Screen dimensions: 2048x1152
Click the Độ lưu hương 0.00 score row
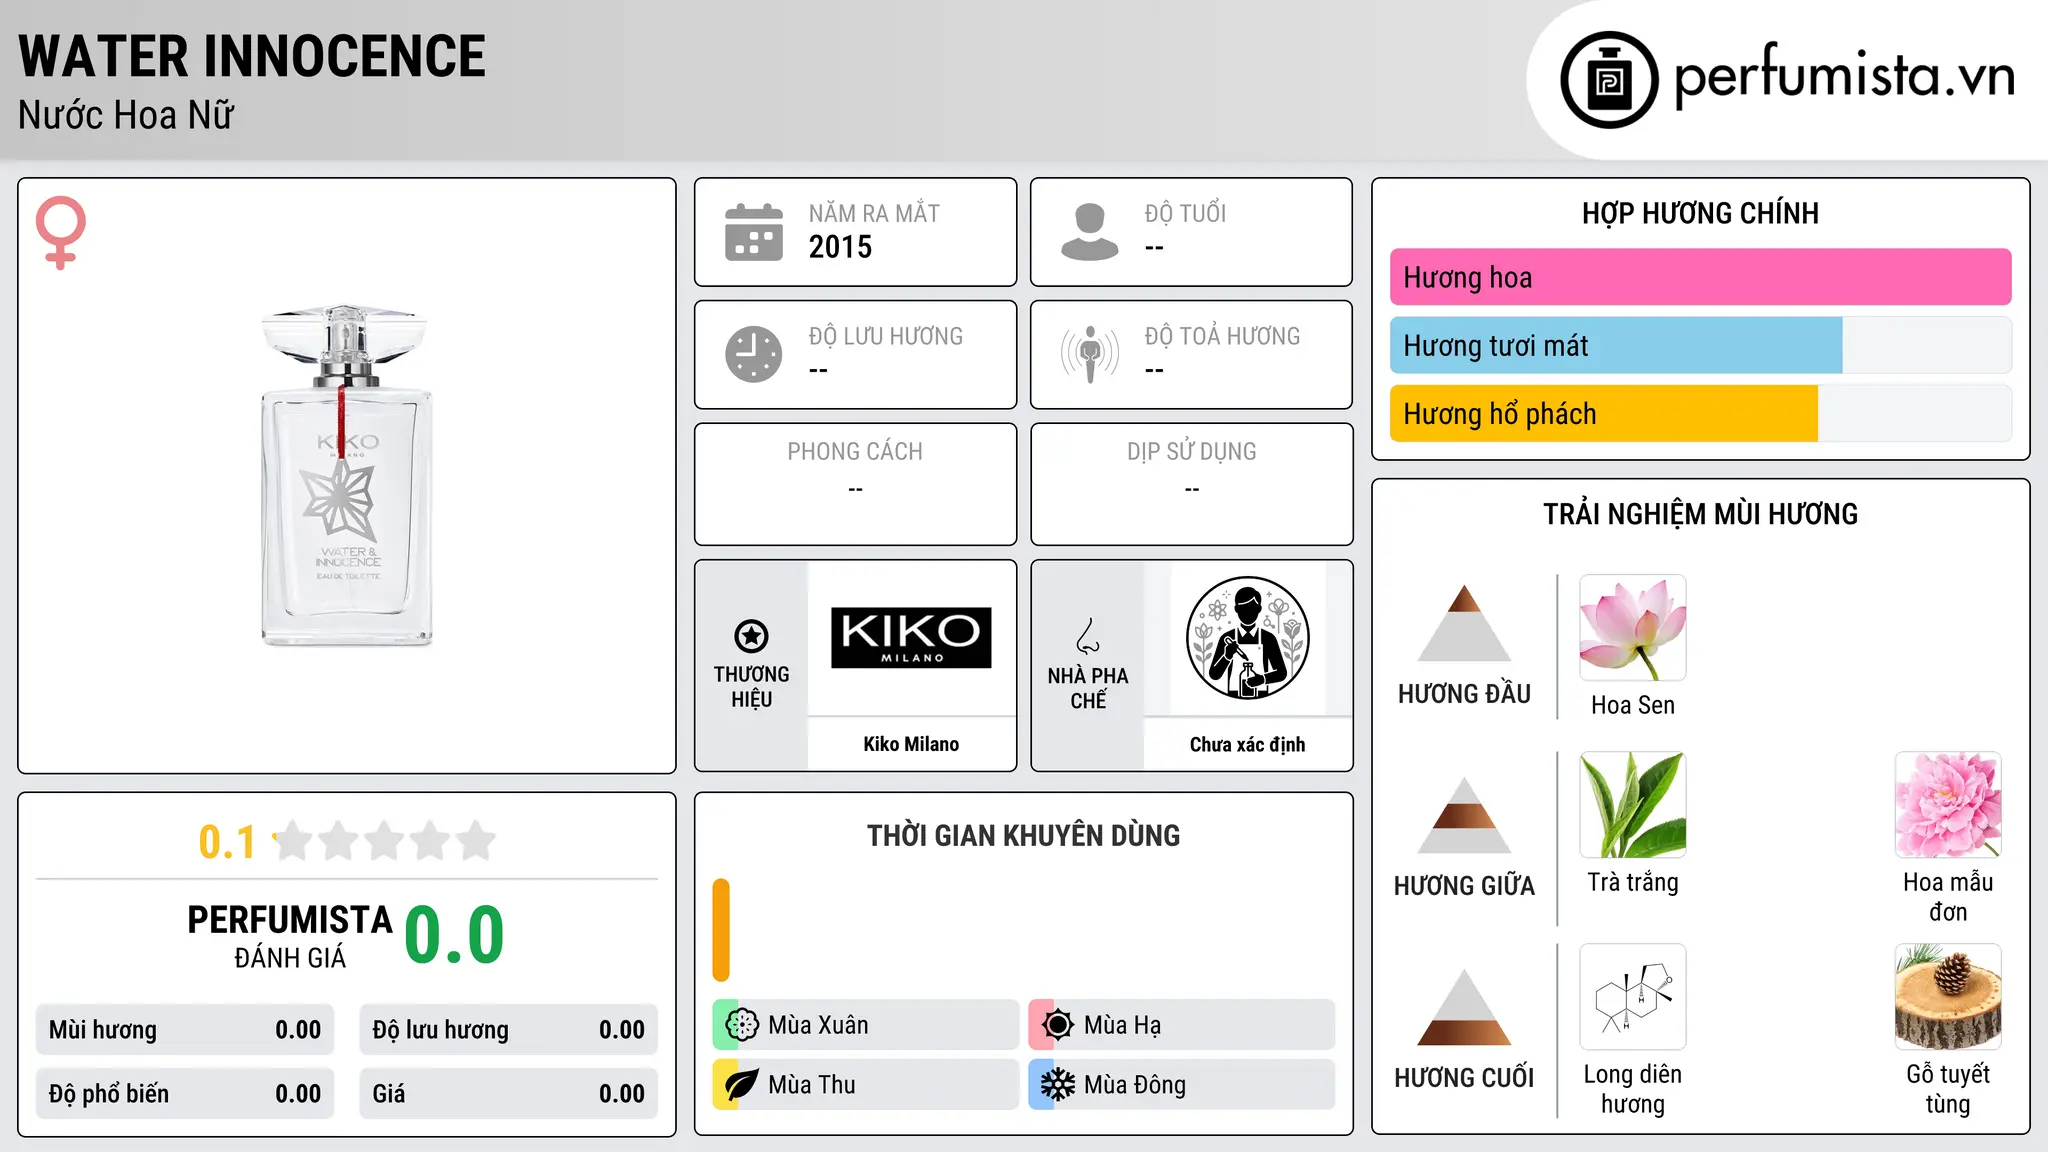(x=509, y=1030)
